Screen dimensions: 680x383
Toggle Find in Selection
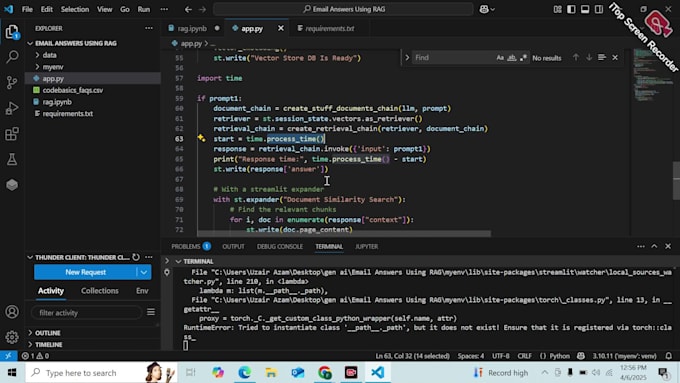coord(602,57)
